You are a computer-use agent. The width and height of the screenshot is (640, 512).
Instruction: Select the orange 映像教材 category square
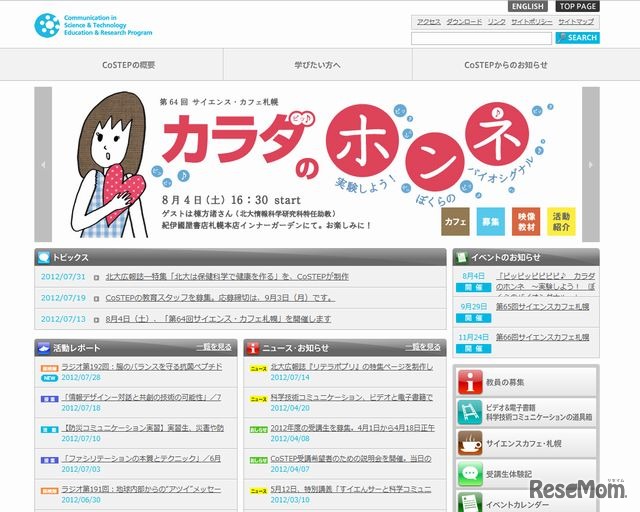coord(526,222)
